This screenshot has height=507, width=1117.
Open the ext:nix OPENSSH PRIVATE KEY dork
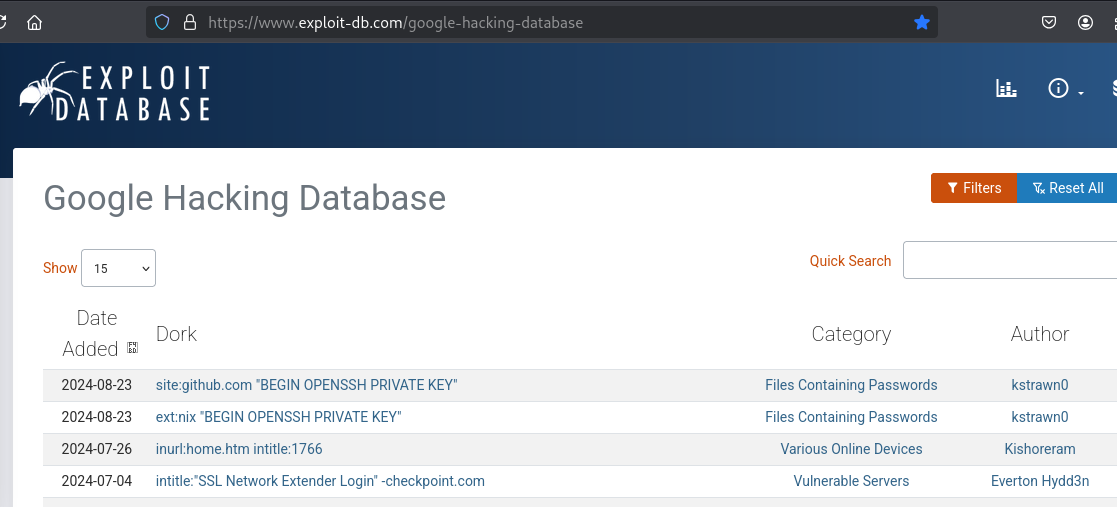(x=279, y=417)
